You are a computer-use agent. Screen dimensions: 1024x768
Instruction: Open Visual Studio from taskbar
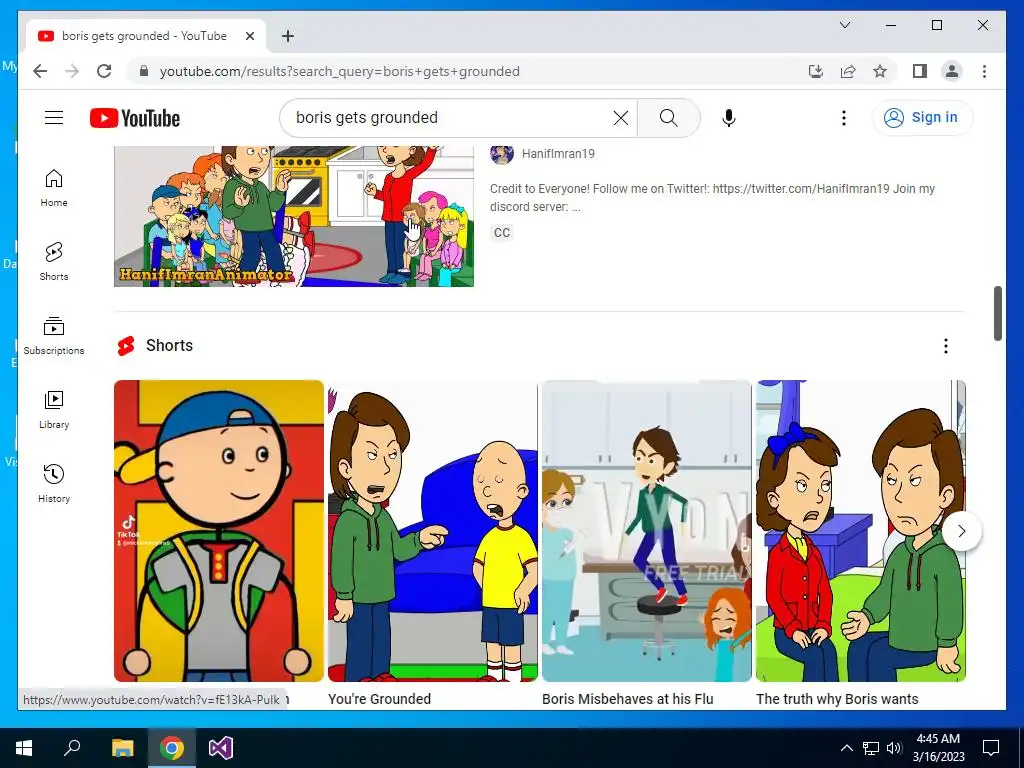[221, 748]
